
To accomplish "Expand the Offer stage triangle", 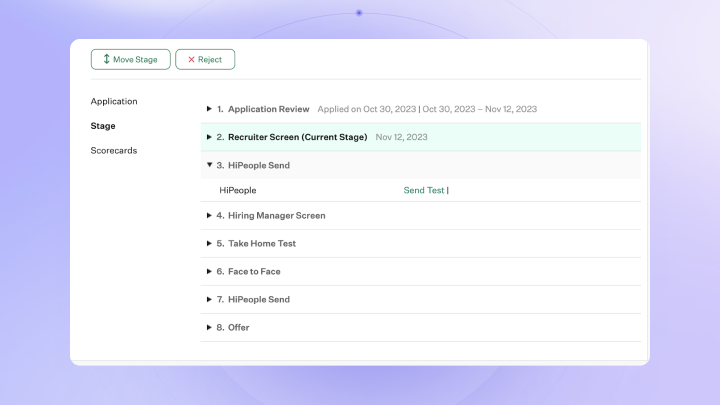I will pyautogui.click(x=209, y=327).
